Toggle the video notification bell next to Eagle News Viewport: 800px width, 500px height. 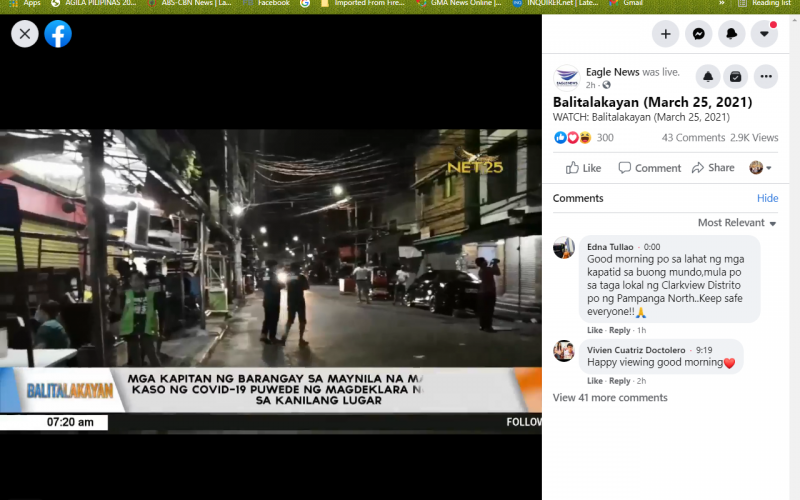point(708,76)
